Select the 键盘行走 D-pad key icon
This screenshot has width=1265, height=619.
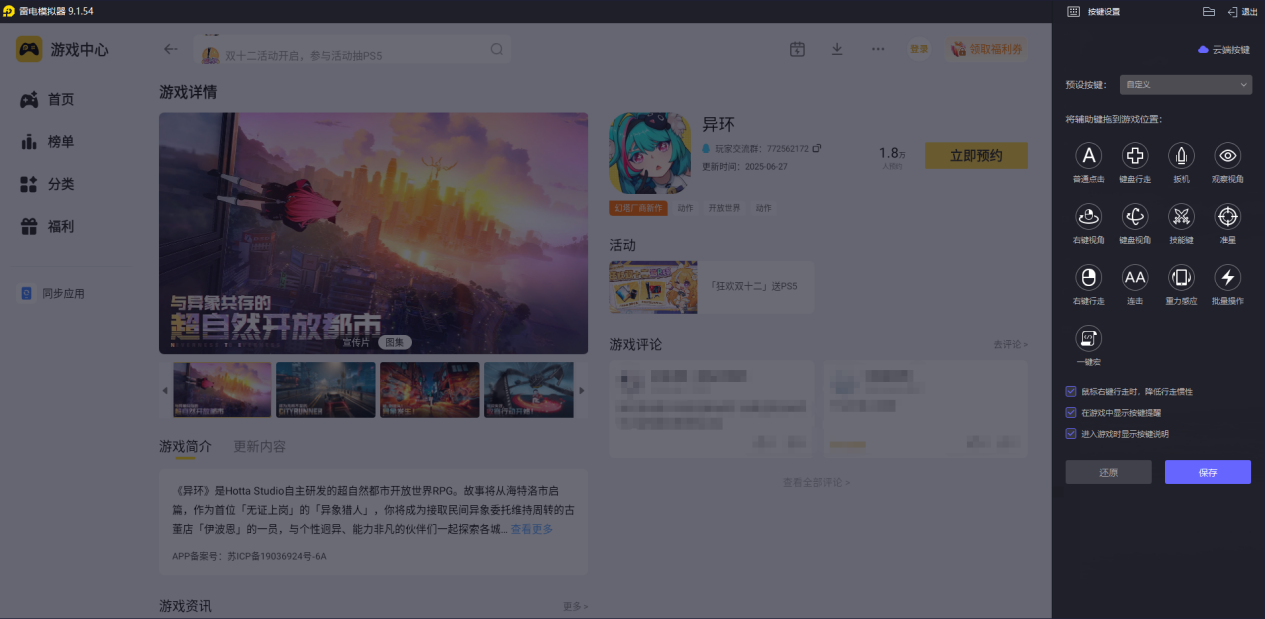(x=1135, y=156)
